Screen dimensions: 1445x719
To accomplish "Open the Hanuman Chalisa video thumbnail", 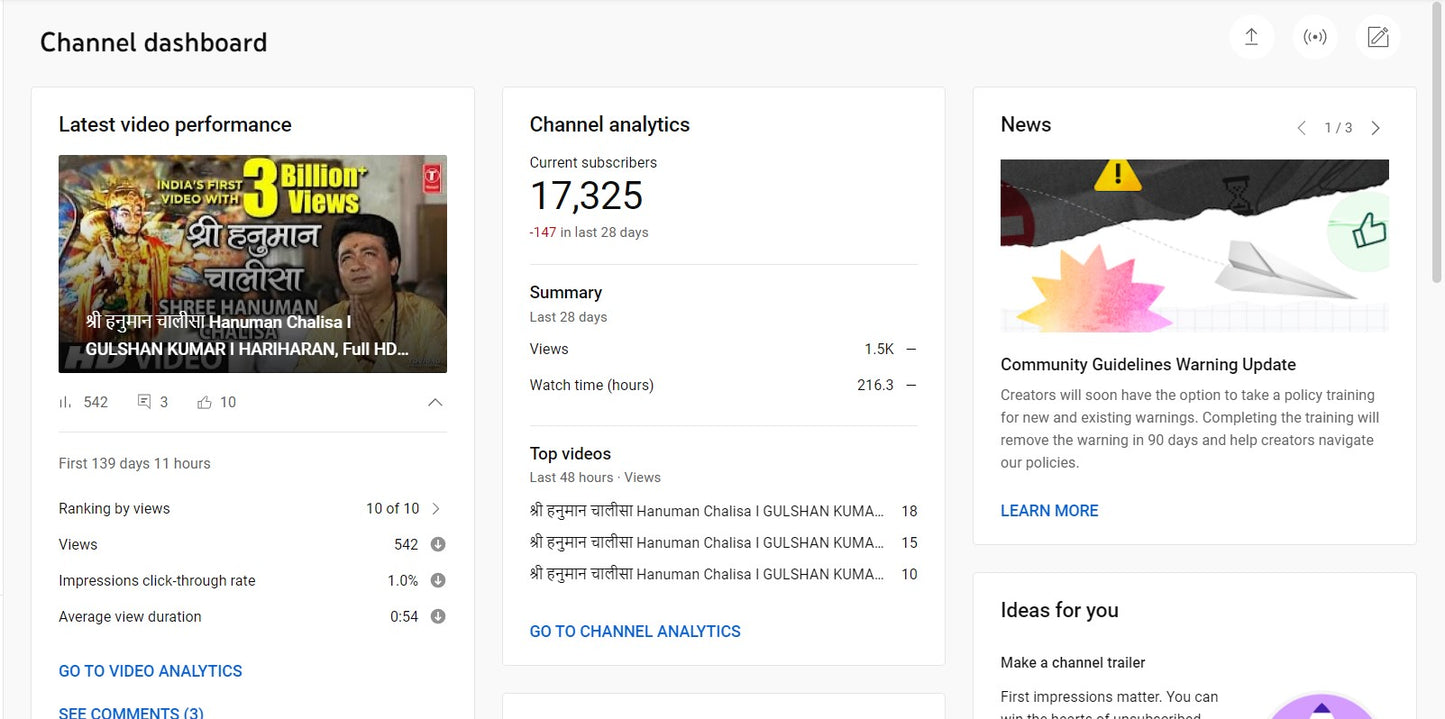I will (x=252, y=264).
